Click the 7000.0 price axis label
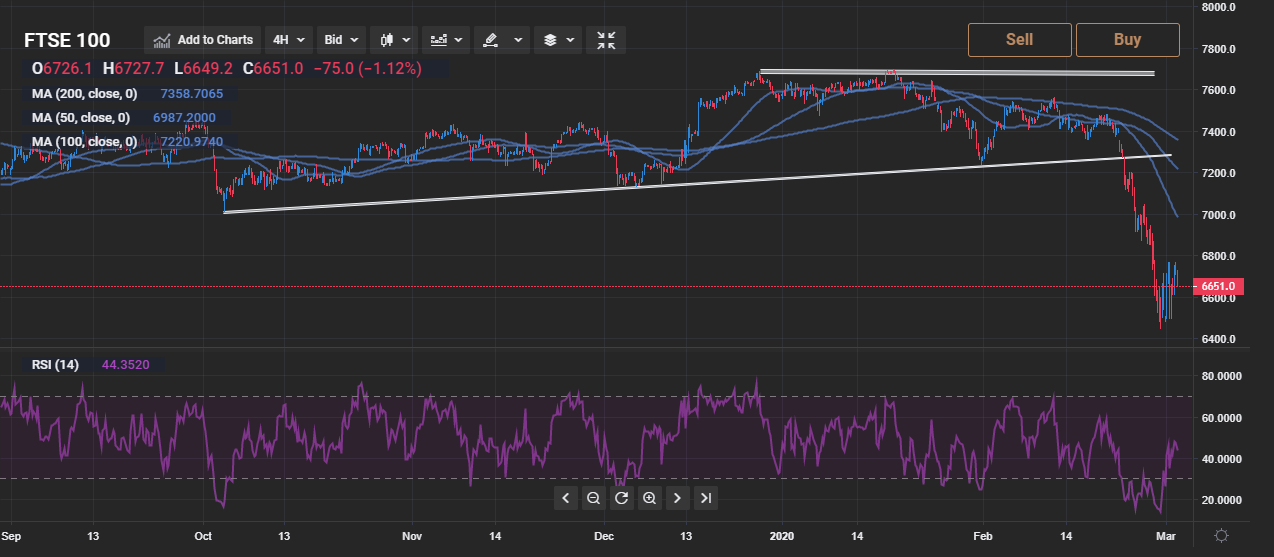1274x557 pixels. coord(1218,215)
